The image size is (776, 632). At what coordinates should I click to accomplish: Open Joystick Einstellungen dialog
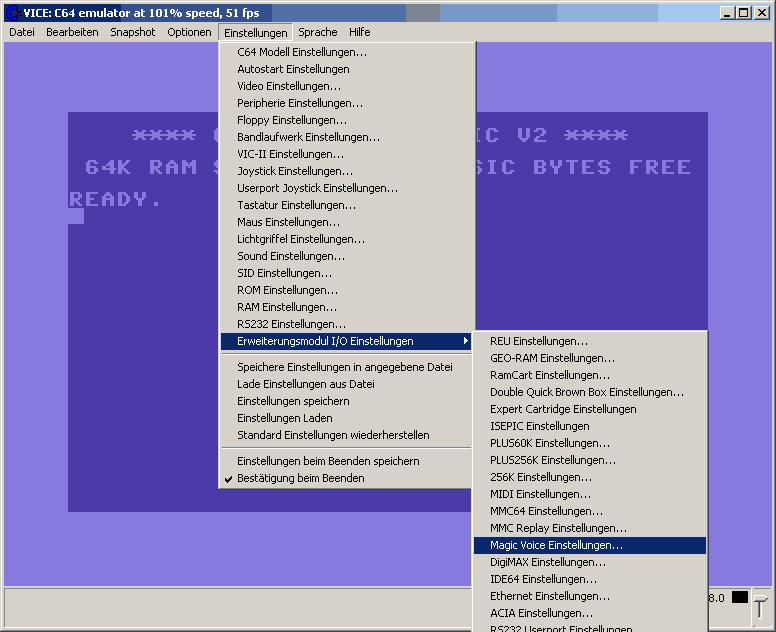(x=295, y=171)
